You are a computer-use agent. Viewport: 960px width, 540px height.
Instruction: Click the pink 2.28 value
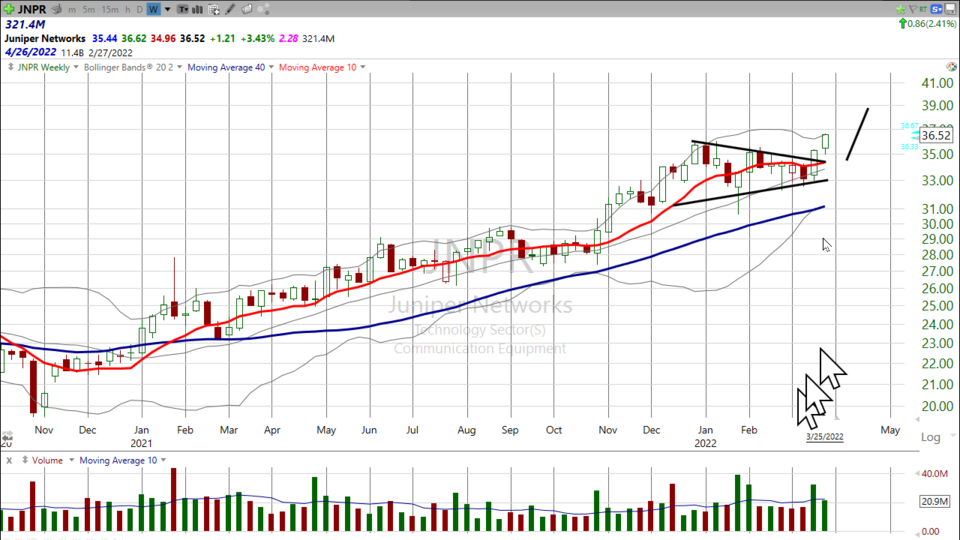[288, 39]
